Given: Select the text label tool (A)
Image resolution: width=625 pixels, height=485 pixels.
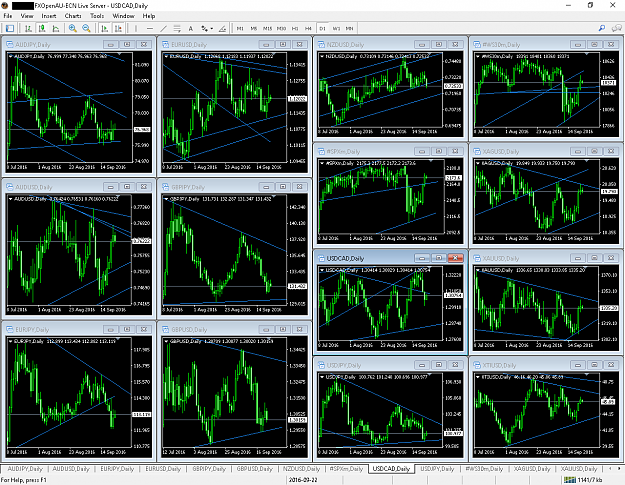Looking at the screenshot, I should pos(191,28).
